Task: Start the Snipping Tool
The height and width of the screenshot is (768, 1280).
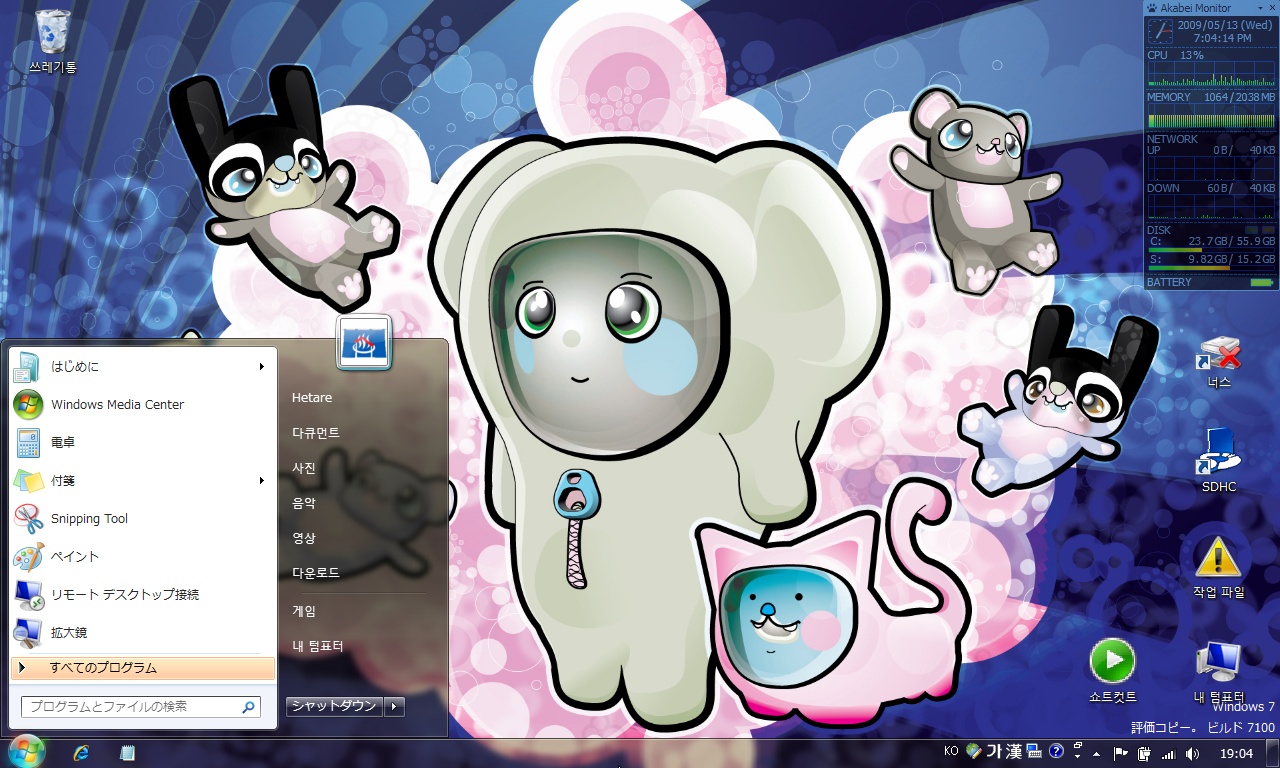Action: tap(142, 518)
